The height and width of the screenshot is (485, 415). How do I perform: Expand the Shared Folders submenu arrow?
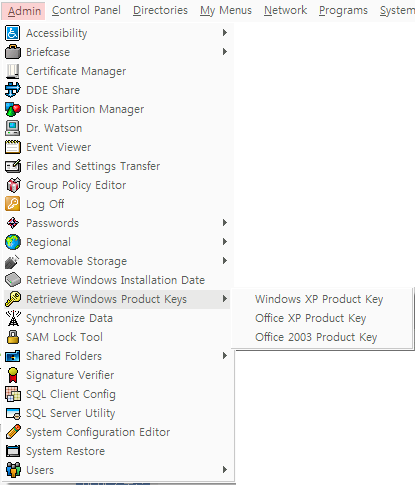(x=225, y=356)
